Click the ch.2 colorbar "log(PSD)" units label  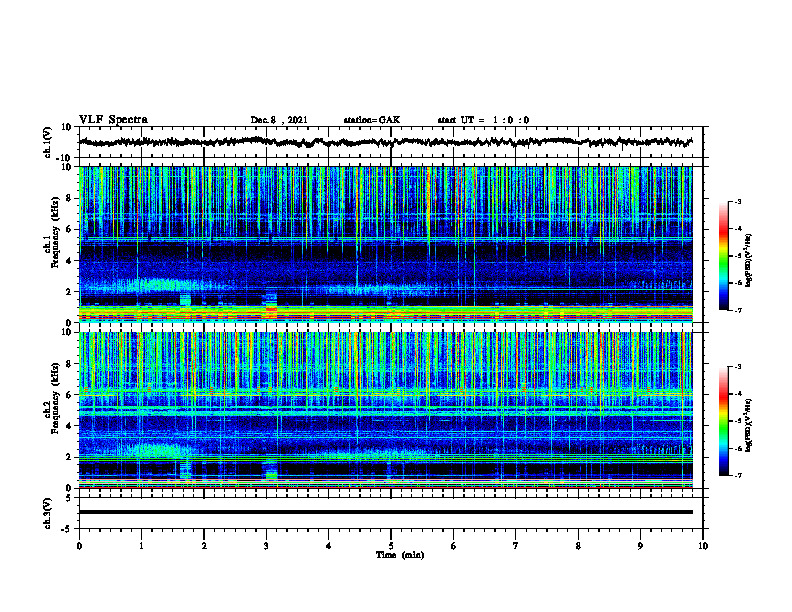[749, 425]
